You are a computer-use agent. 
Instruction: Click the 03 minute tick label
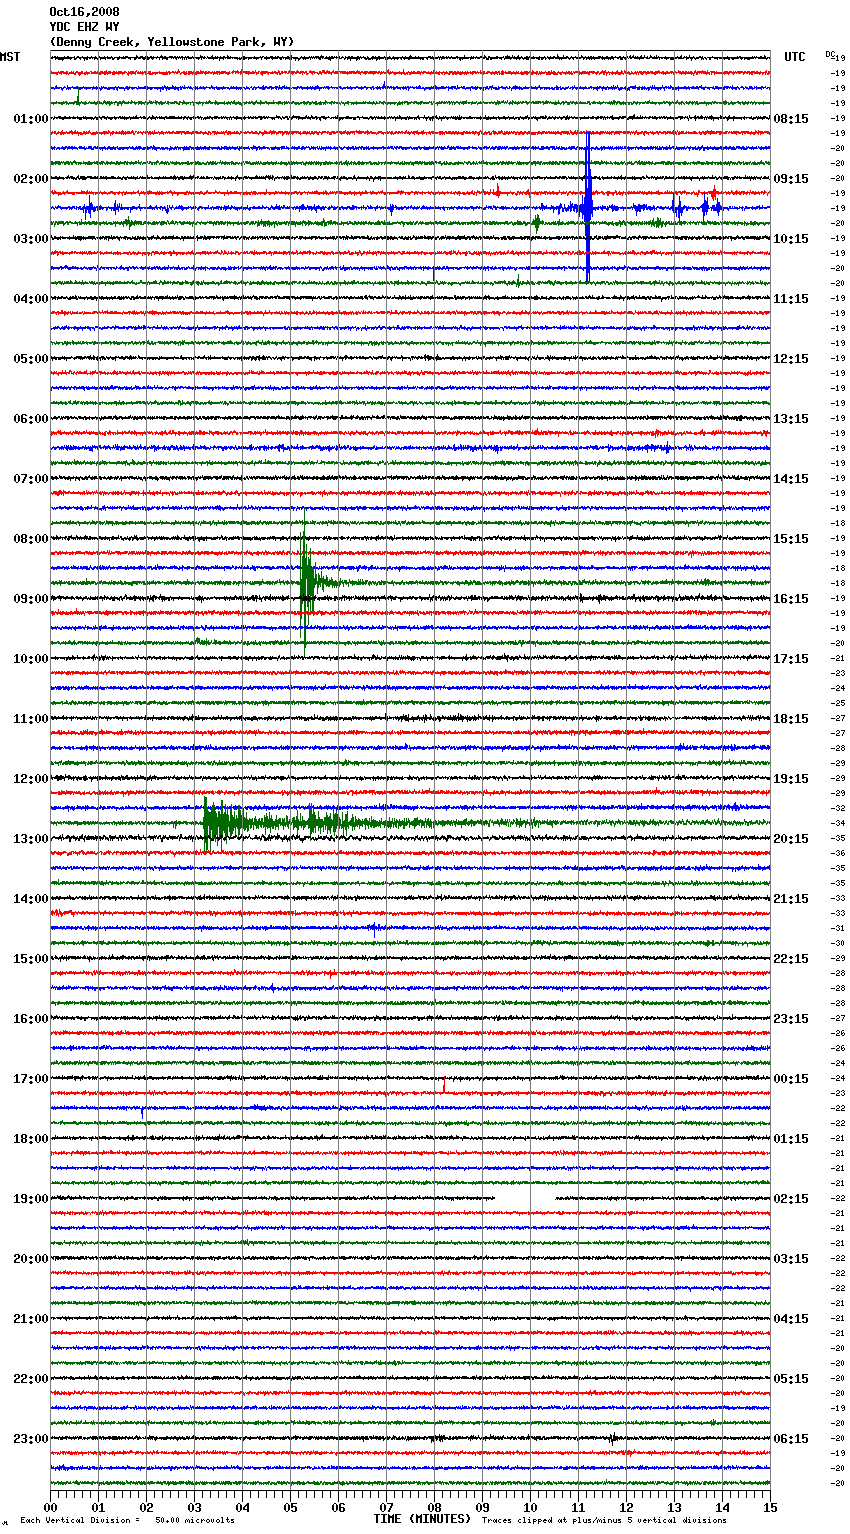[x=194, y=1508]
